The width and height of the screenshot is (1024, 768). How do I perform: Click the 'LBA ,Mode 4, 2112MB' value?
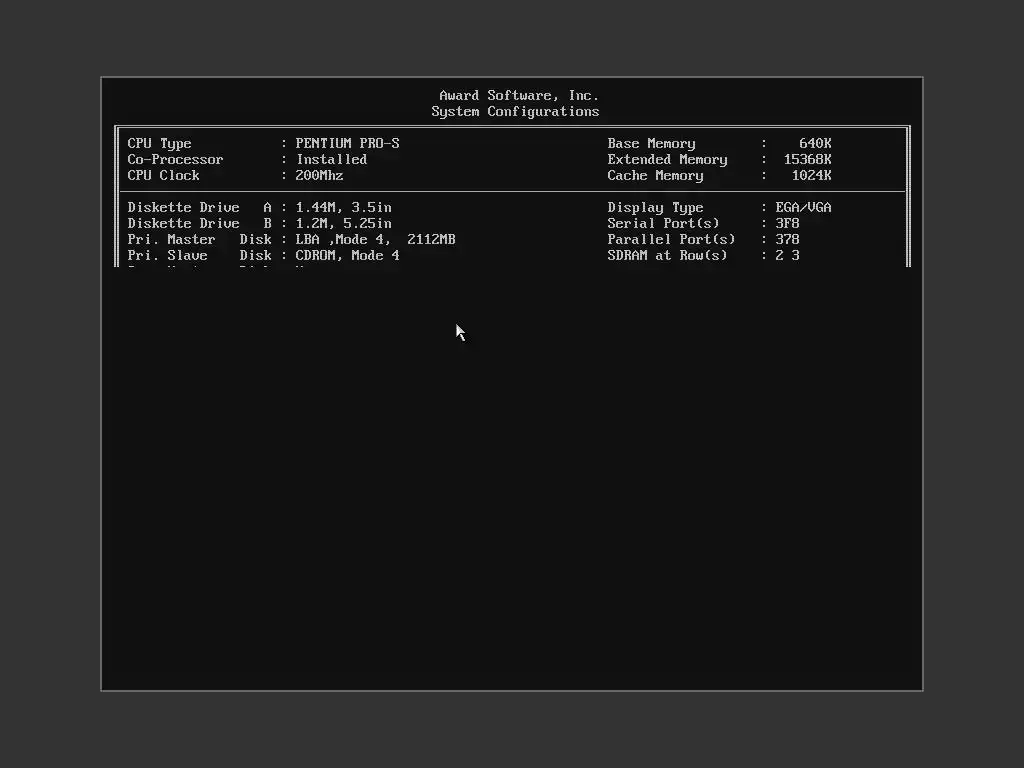[376, 240]
